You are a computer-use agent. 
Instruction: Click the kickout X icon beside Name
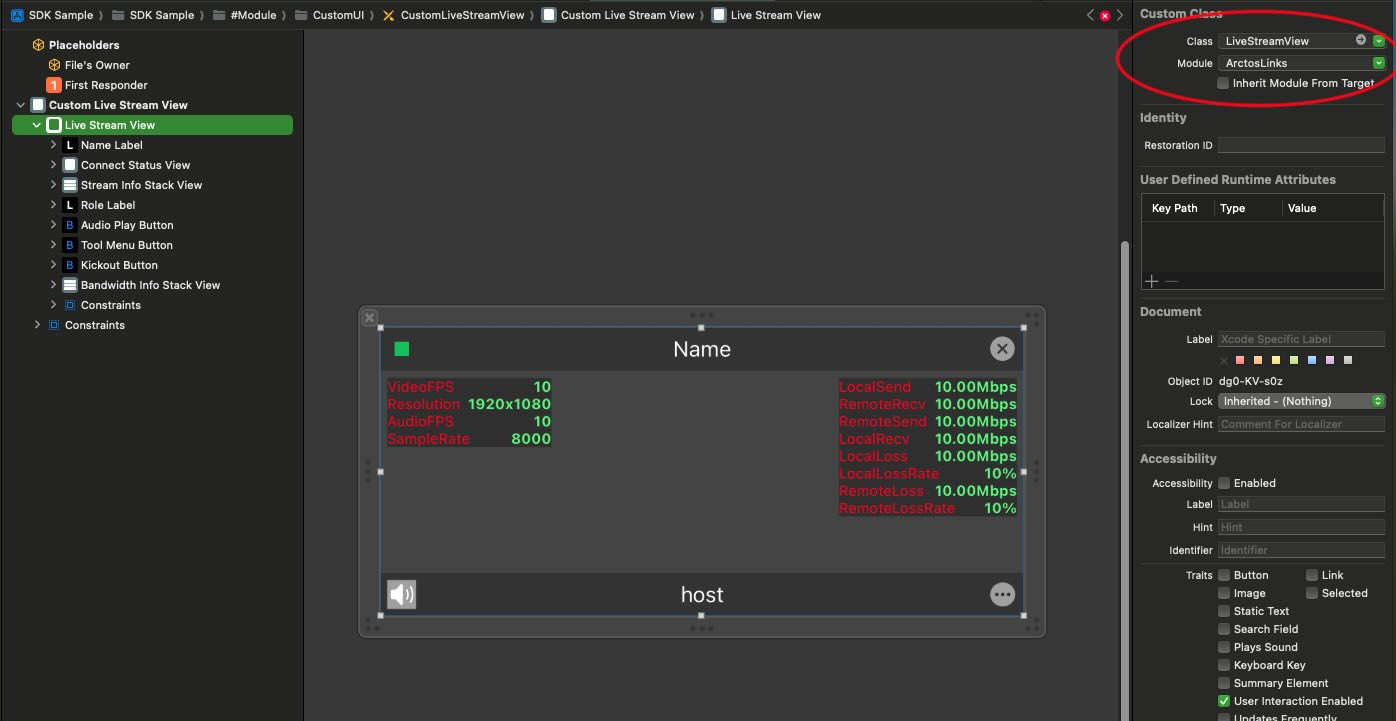pos(1002,348)
